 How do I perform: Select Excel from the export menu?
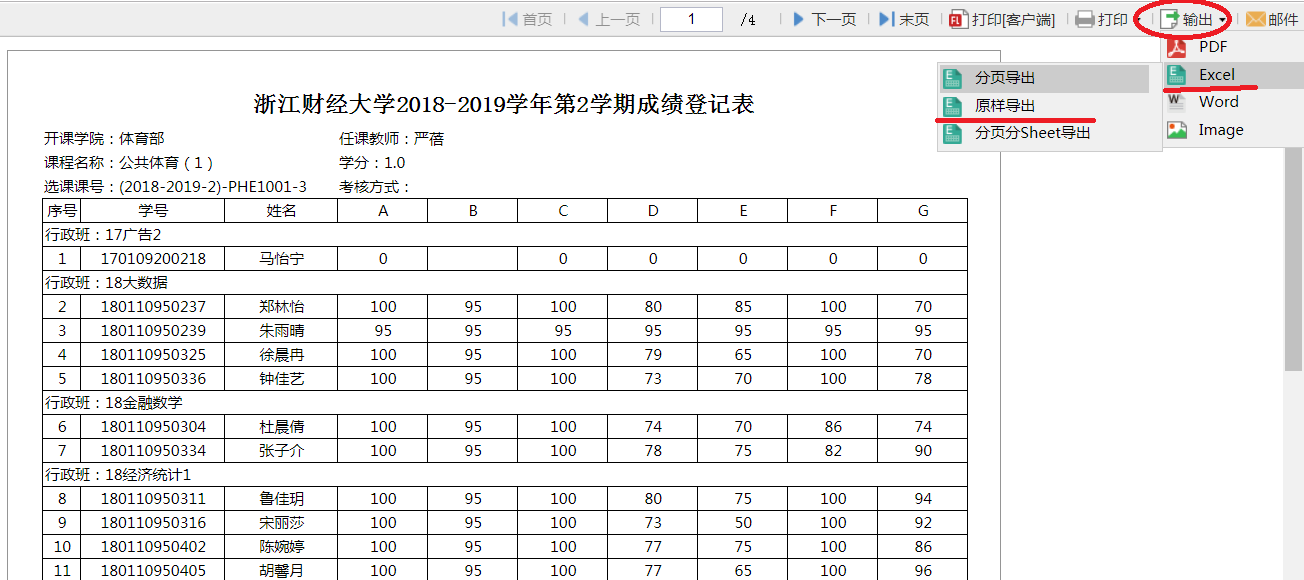[x=1216, y=74]
